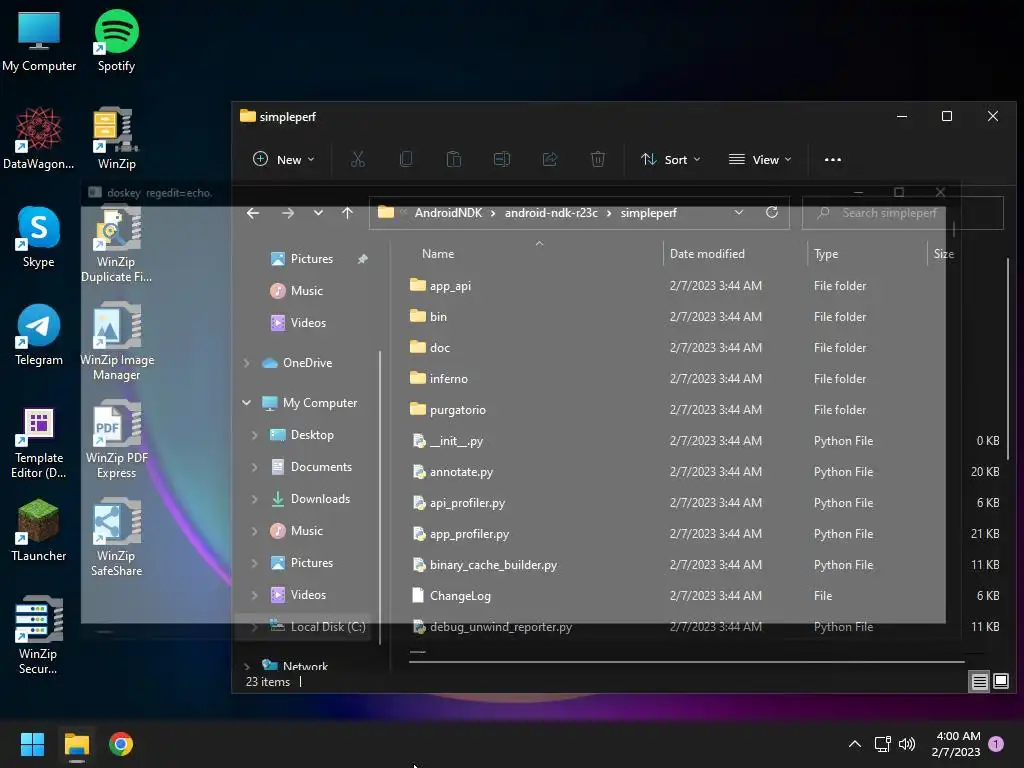This screenshot has height=768, width=1024.
Task: Click the Cut scissors icon in toolbar
Action: coord(357,159)
